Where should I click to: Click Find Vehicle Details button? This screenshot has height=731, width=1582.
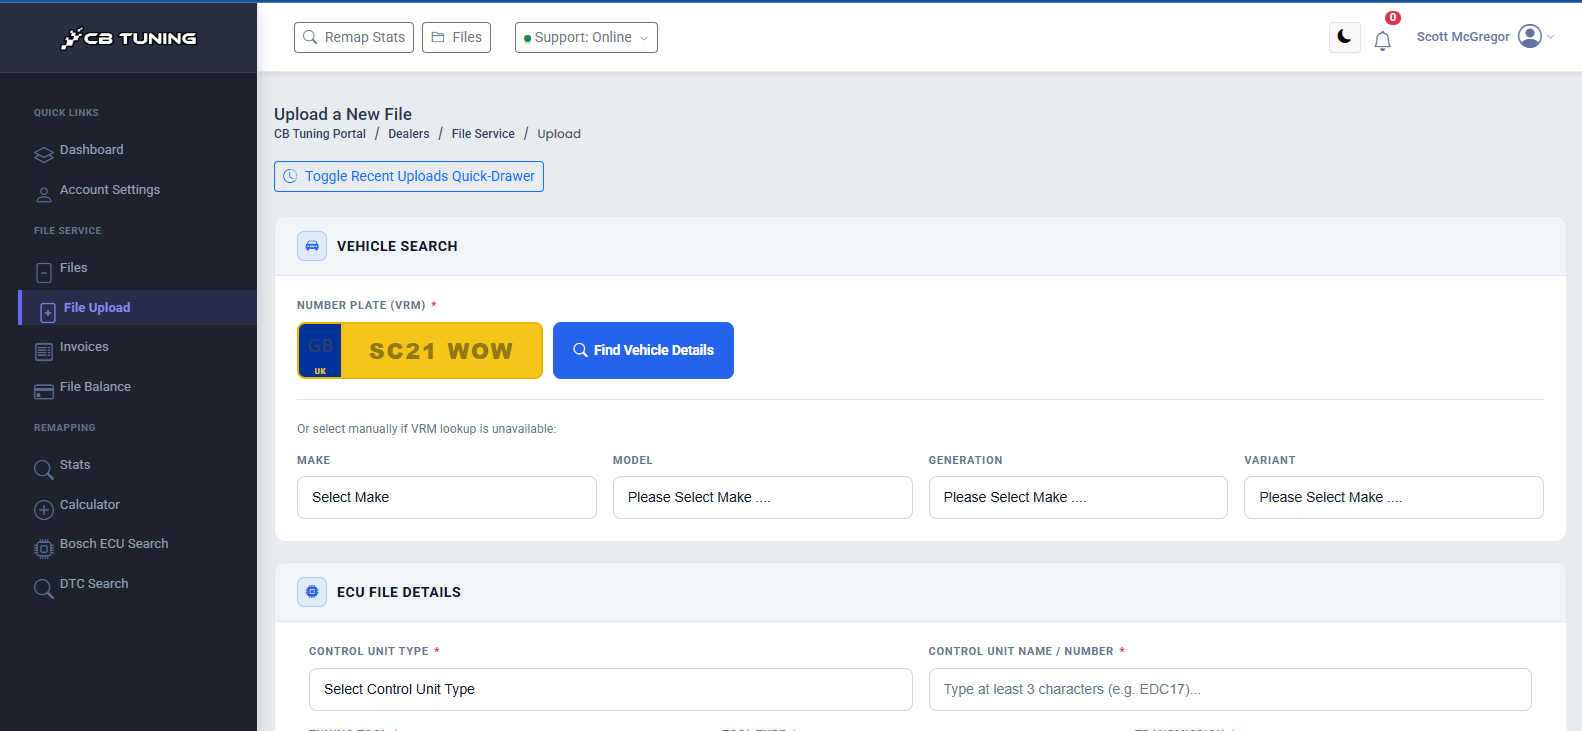coord(643,350)
